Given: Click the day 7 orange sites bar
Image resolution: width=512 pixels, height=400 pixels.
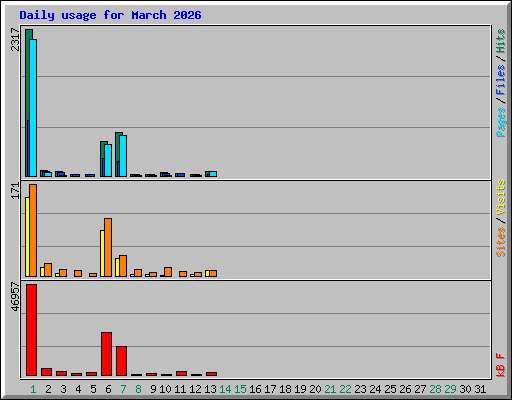Looking at the screenshot, I should coord(123,266).
